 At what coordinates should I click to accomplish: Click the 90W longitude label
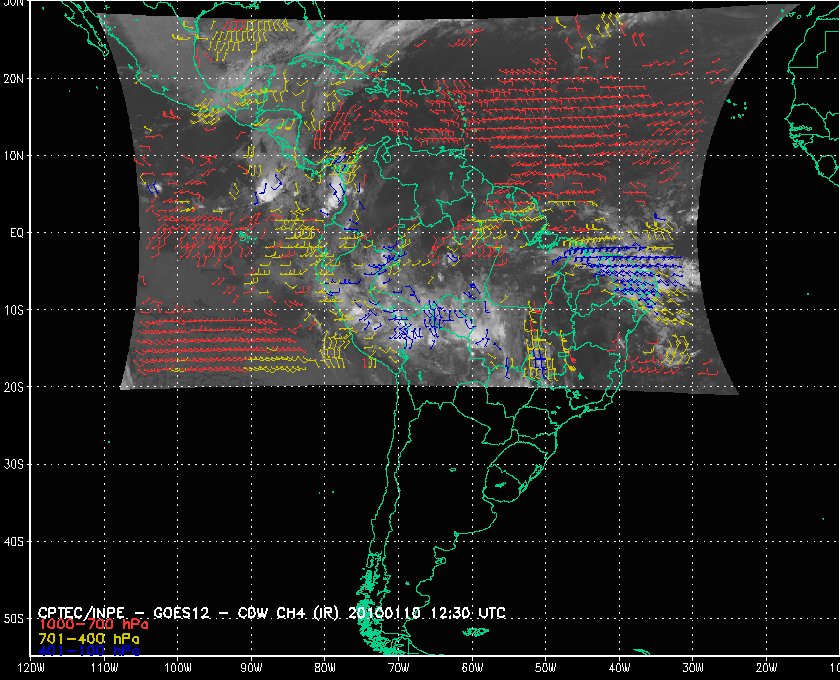[251, 668]
